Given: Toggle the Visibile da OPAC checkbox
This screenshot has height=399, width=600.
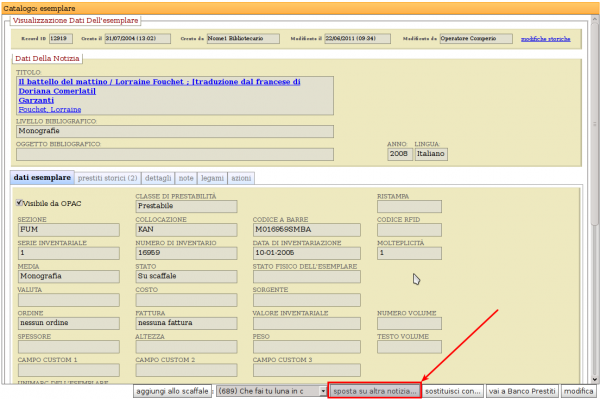Looking at the screenshot, I should pos(19,203).
